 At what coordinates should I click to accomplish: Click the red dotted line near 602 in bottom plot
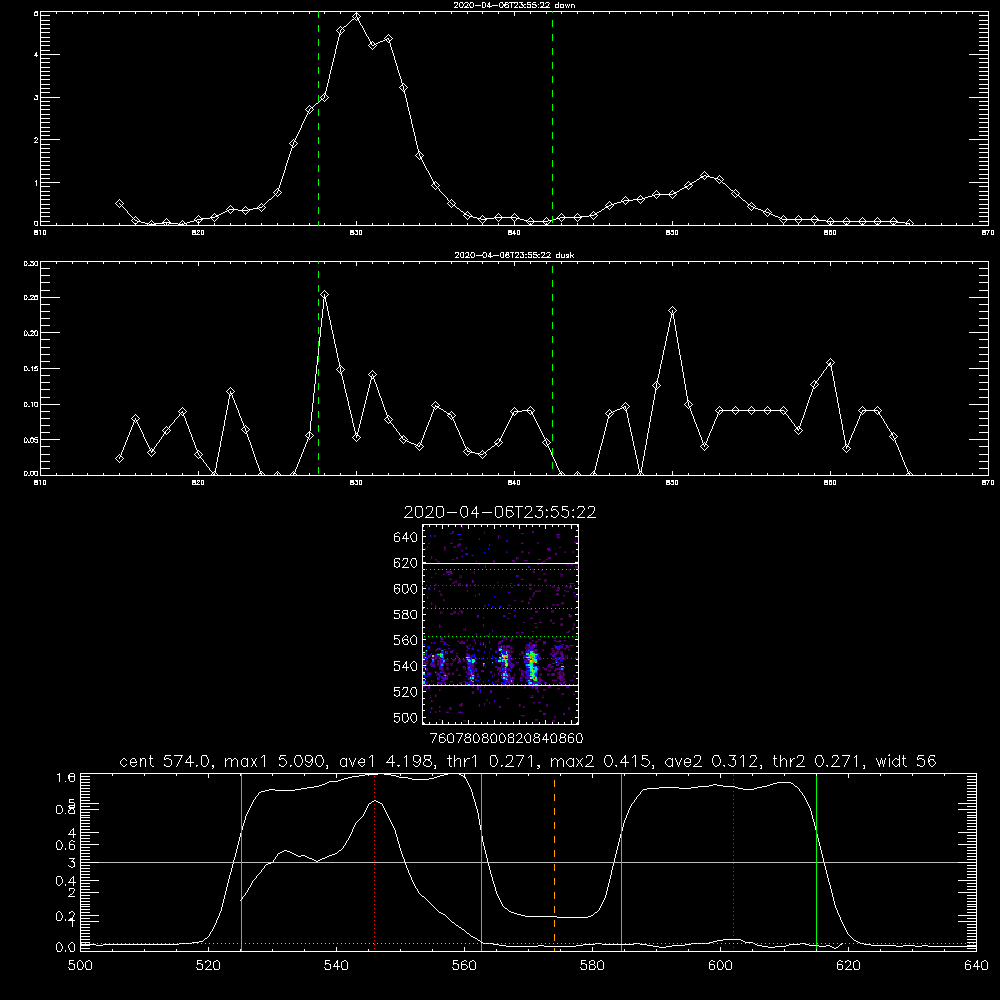733,861
